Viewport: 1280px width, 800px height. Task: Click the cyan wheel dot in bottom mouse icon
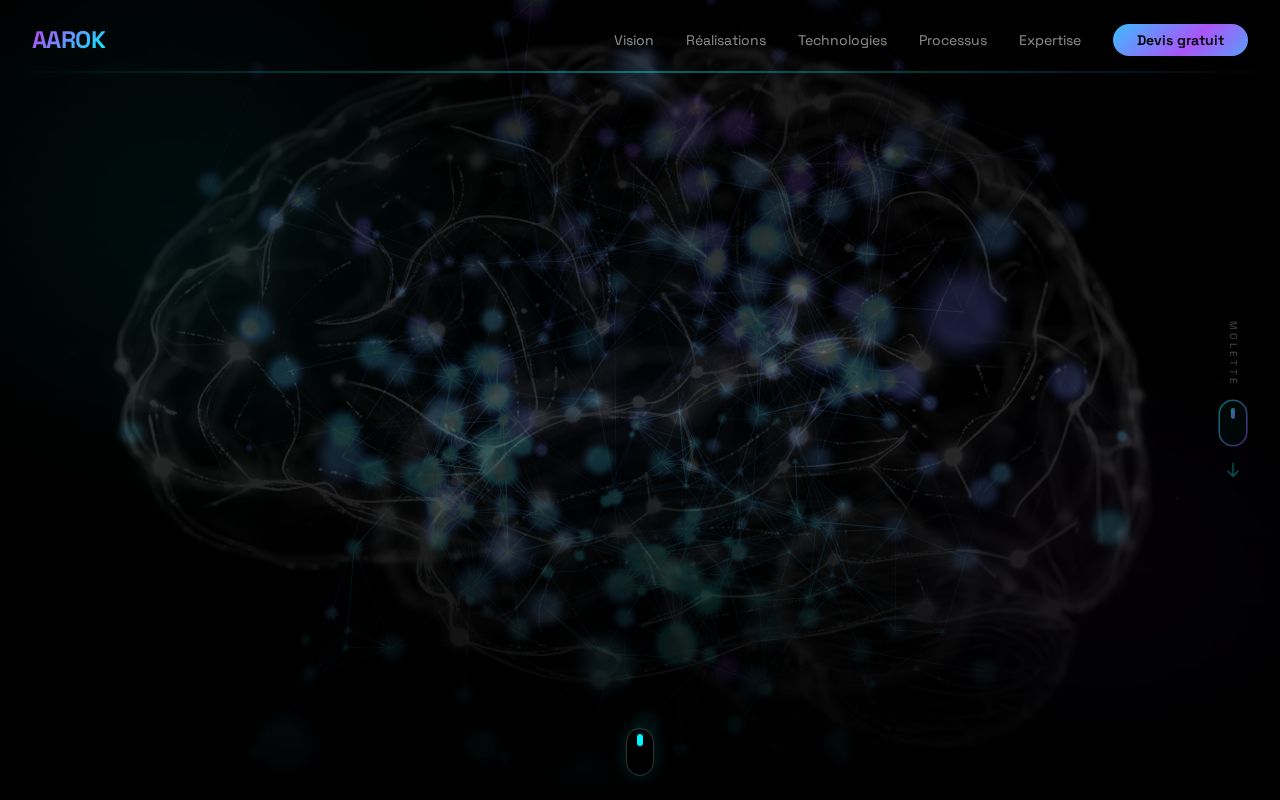pos(640,740)
